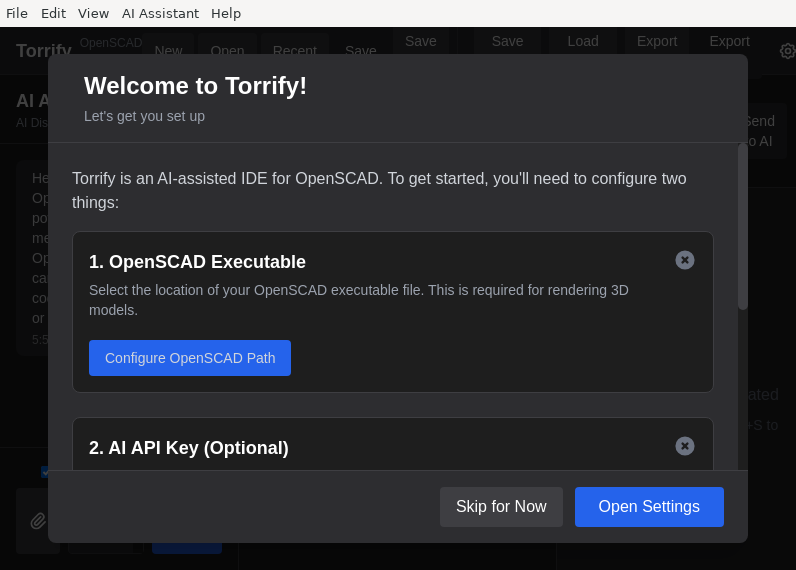Click the Recent button in the background toolbar

[294, 46]
